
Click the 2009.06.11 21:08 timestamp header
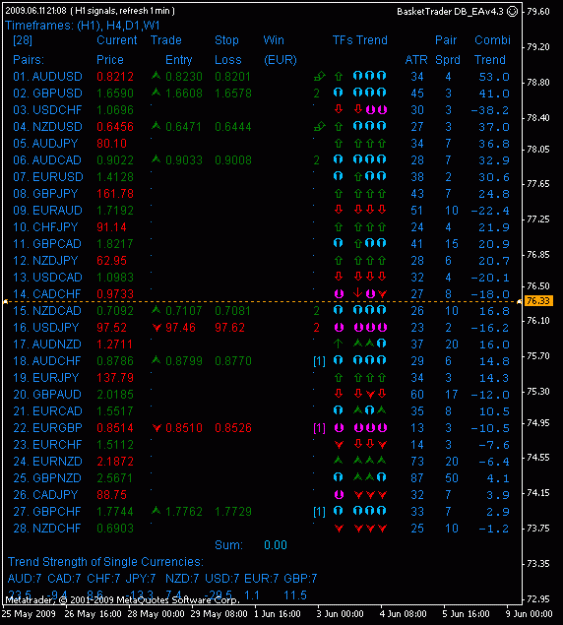(x=36, y=11)
